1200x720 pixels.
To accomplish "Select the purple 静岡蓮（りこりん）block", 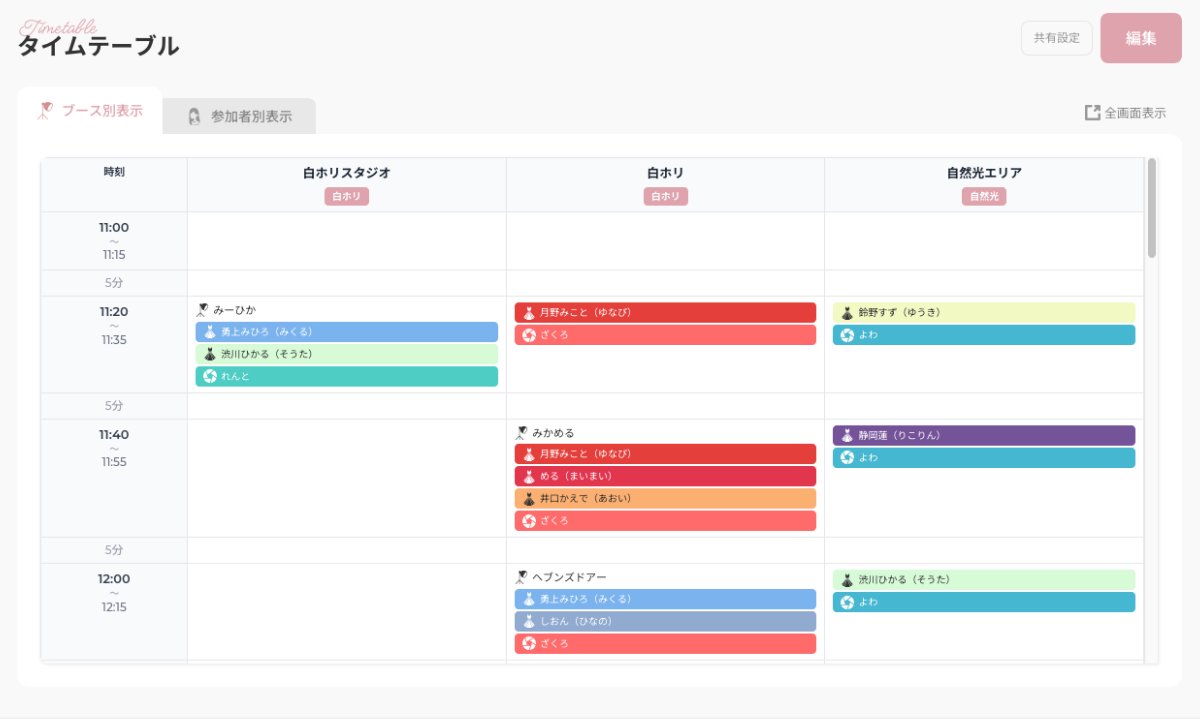I will (x=983, y=436).
